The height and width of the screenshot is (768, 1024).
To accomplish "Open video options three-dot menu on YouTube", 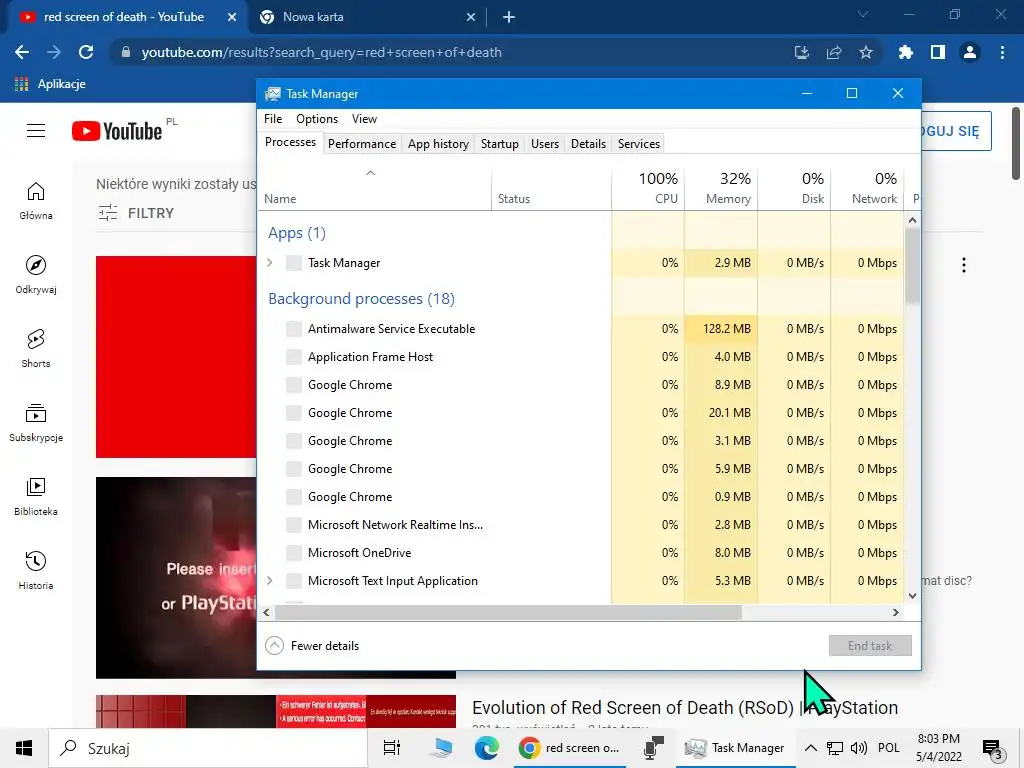I will [x=964, y=264].
